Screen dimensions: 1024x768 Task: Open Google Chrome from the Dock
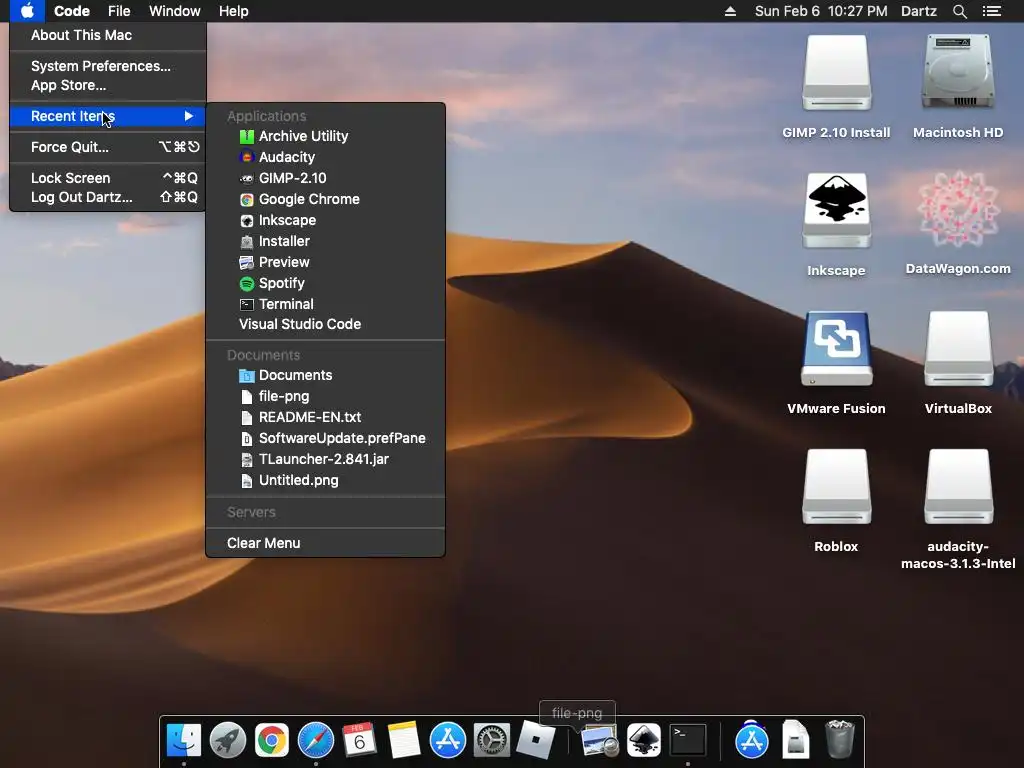pyautogui.click(x=272, y=740)
